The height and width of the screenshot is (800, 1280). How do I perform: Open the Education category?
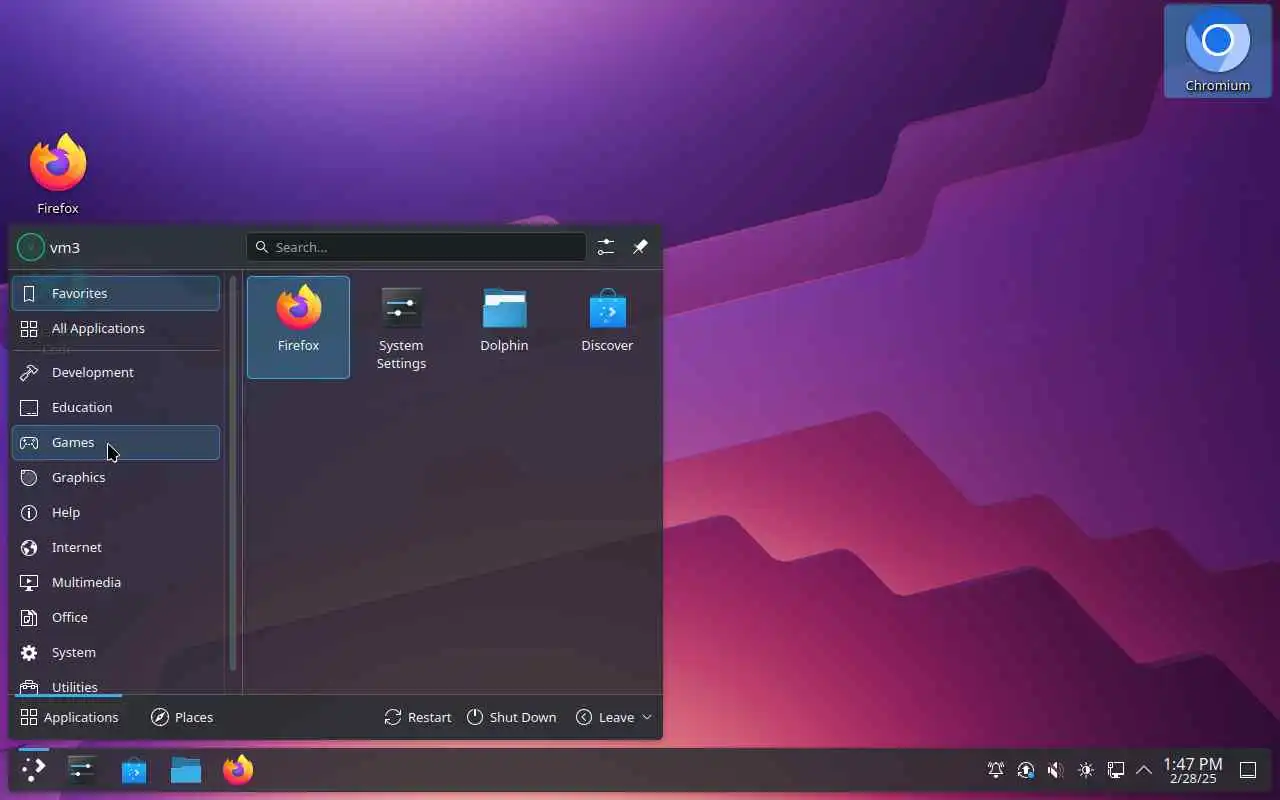point(116,407)
